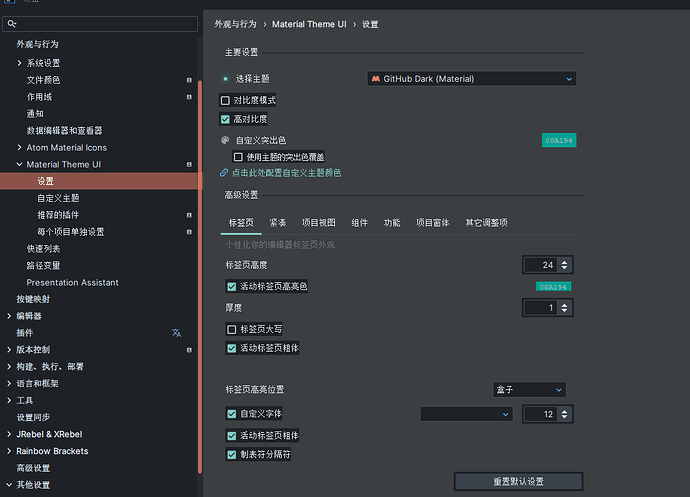Image resolution: width=690 pixels, height=497 pixels.
Task: Open the custom font name dropdown
Action: pos(466,414)
